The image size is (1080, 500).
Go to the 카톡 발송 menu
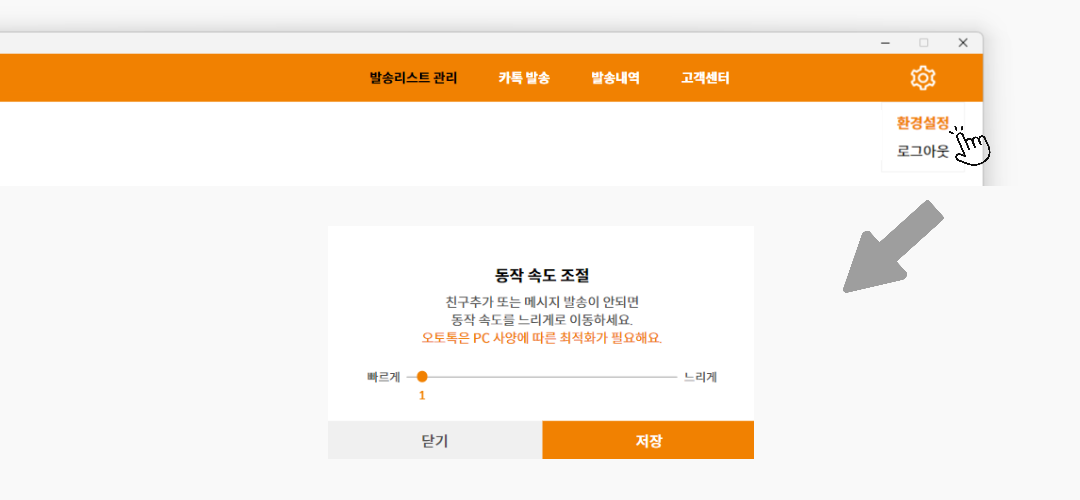pyautogui.click(x=524, y=78)
